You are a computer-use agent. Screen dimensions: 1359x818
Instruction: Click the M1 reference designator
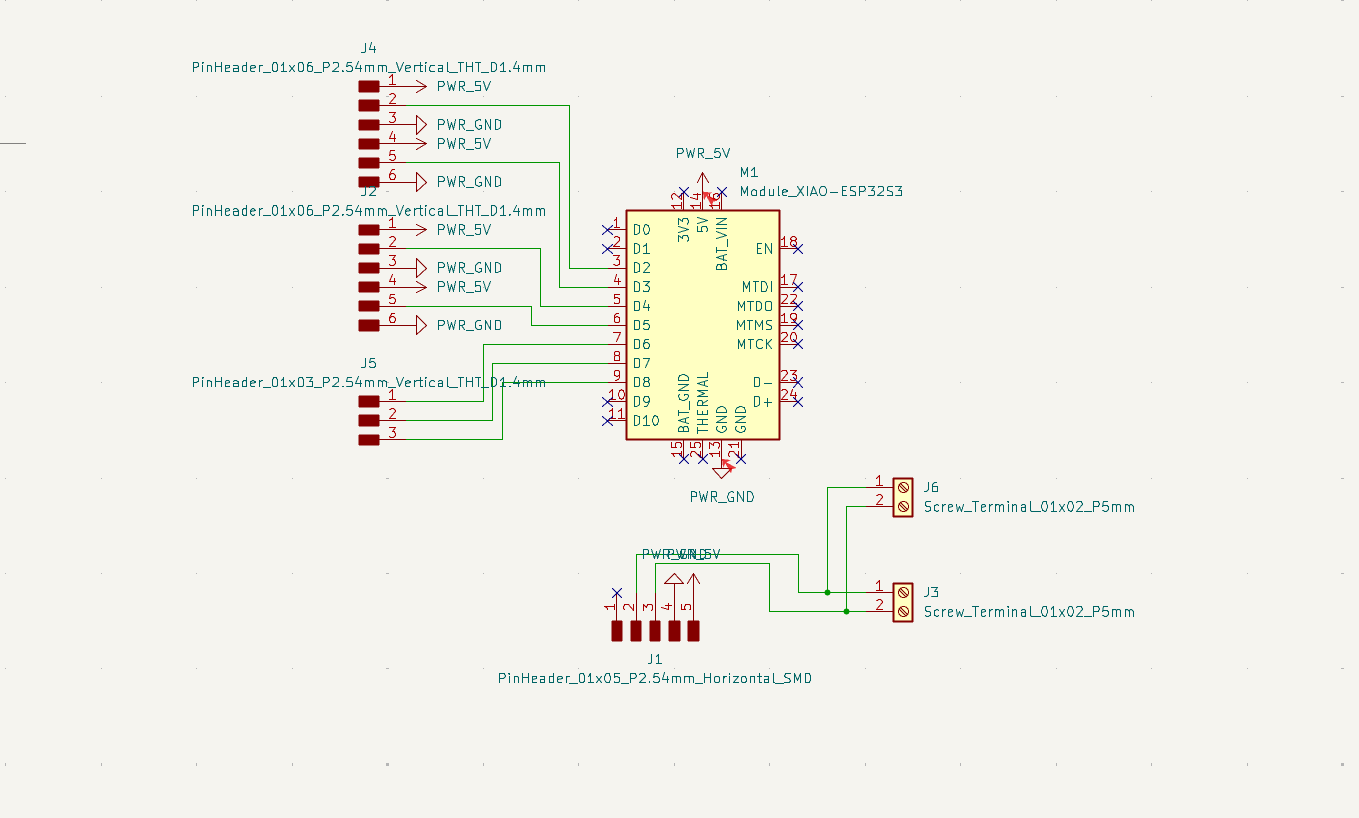pos(749,172)
